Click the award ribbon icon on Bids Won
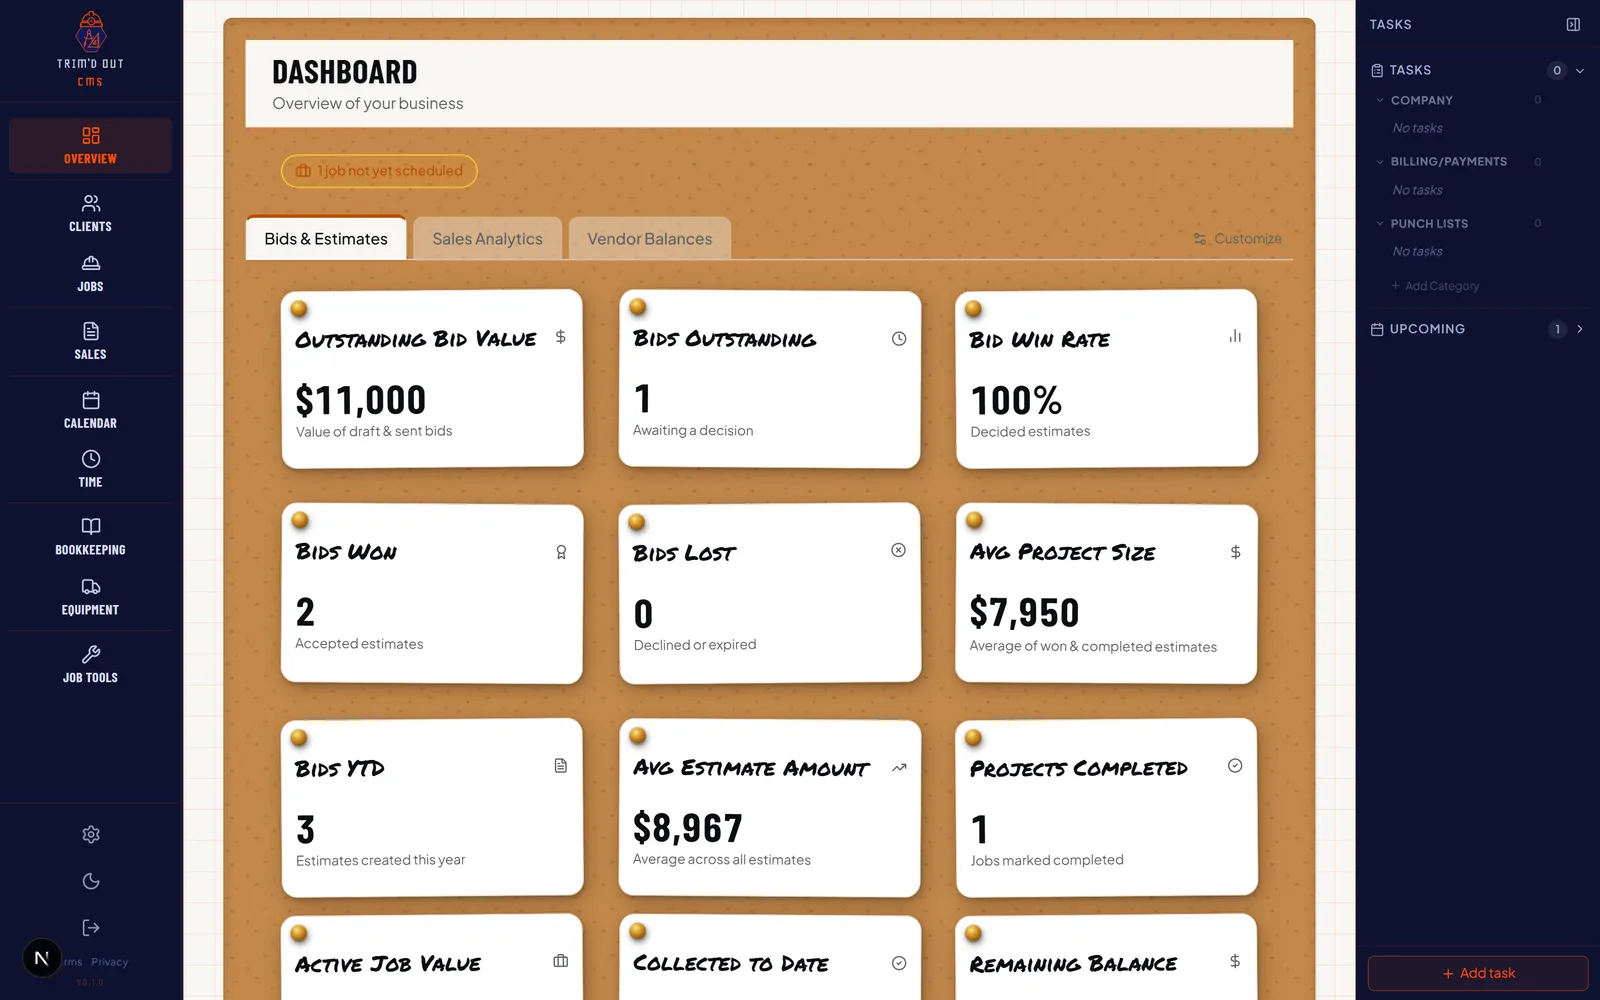This screenshot has width=1600, height=1000. click(561, 552)
